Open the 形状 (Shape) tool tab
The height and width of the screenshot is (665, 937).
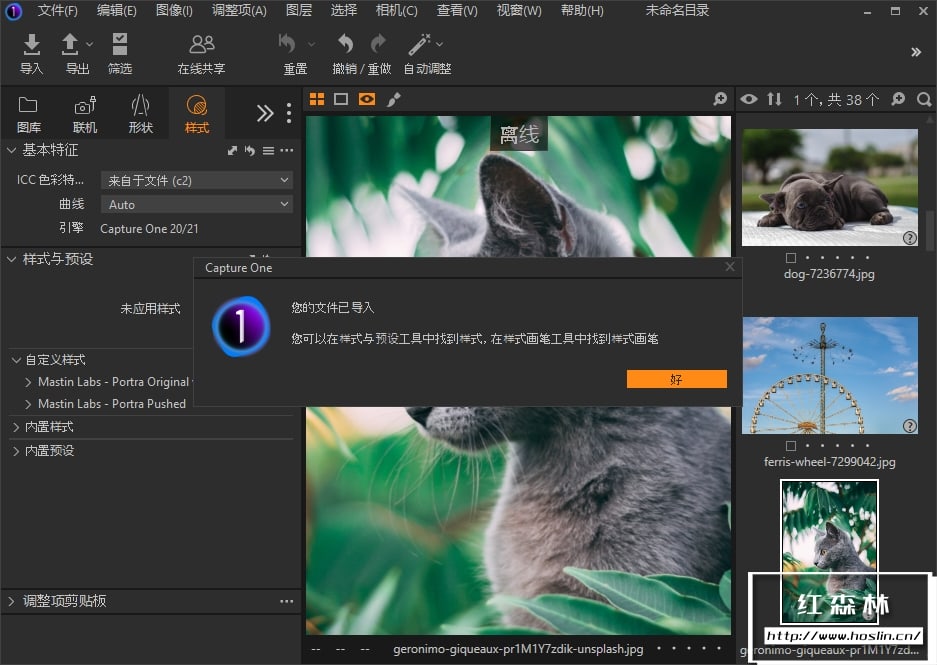pos(141,113)
